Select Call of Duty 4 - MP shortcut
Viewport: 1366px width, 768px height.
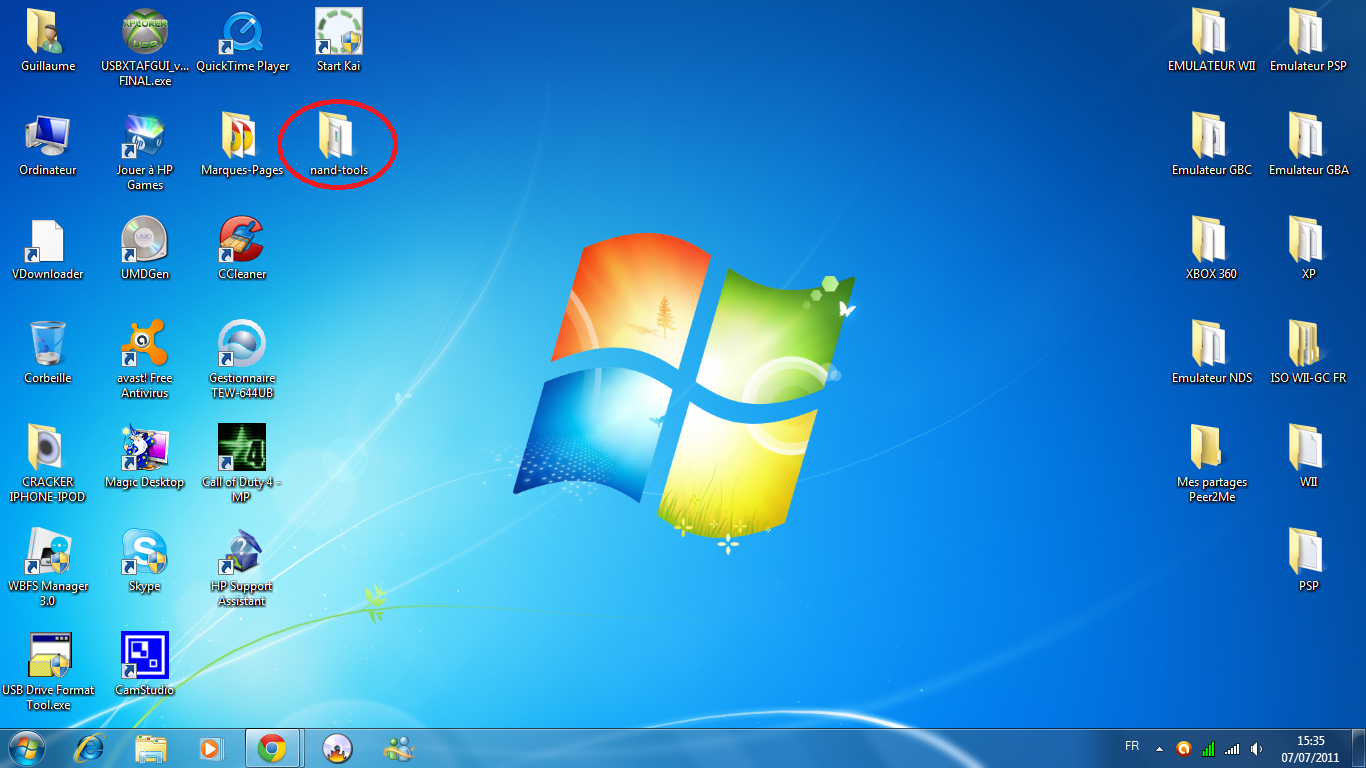click(242, 464)
